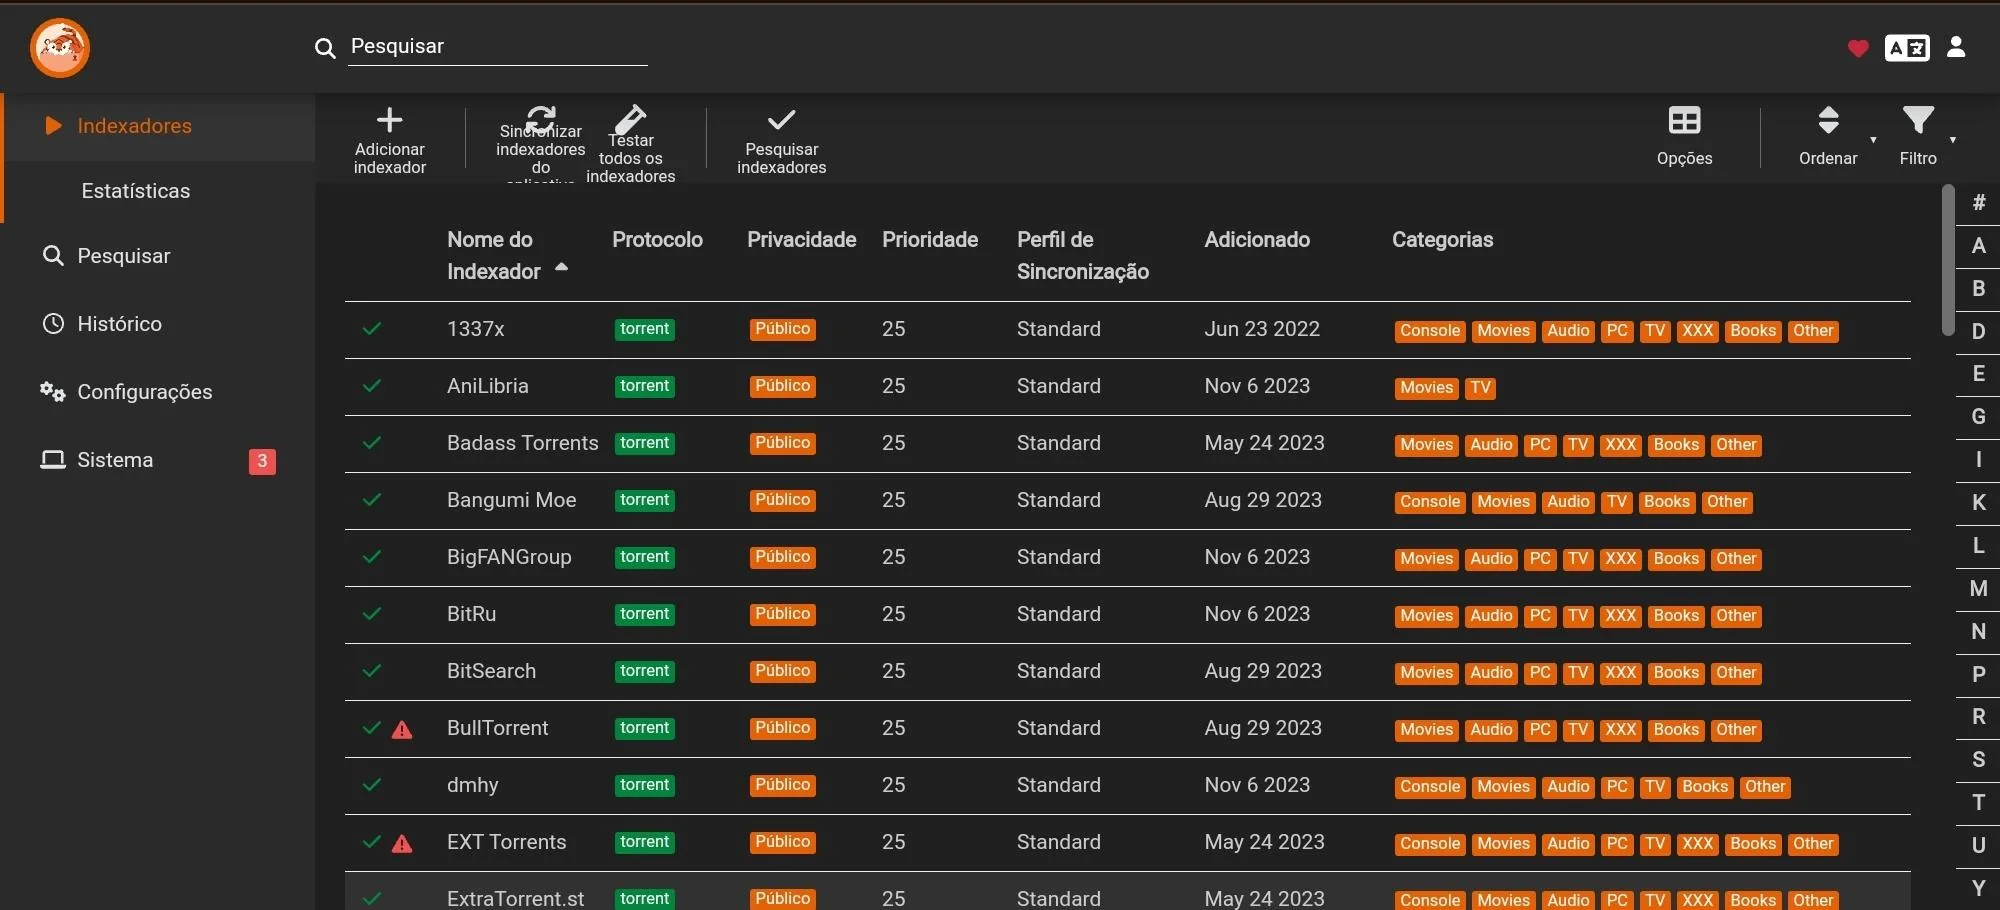Click the user account icon
This screenshot has height=910, width=2000.
(x=1956, y=48)
